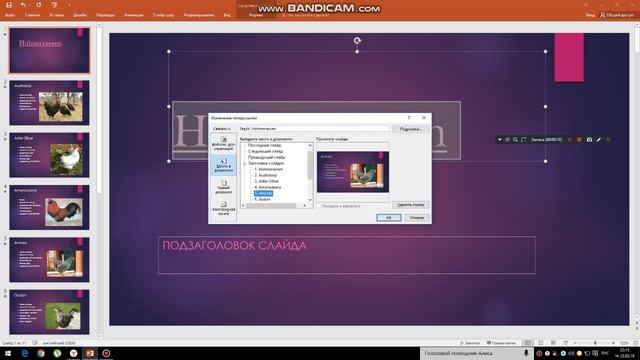Open the Windows Start menu
Screen dimensions: 640x360
[8, 353]
